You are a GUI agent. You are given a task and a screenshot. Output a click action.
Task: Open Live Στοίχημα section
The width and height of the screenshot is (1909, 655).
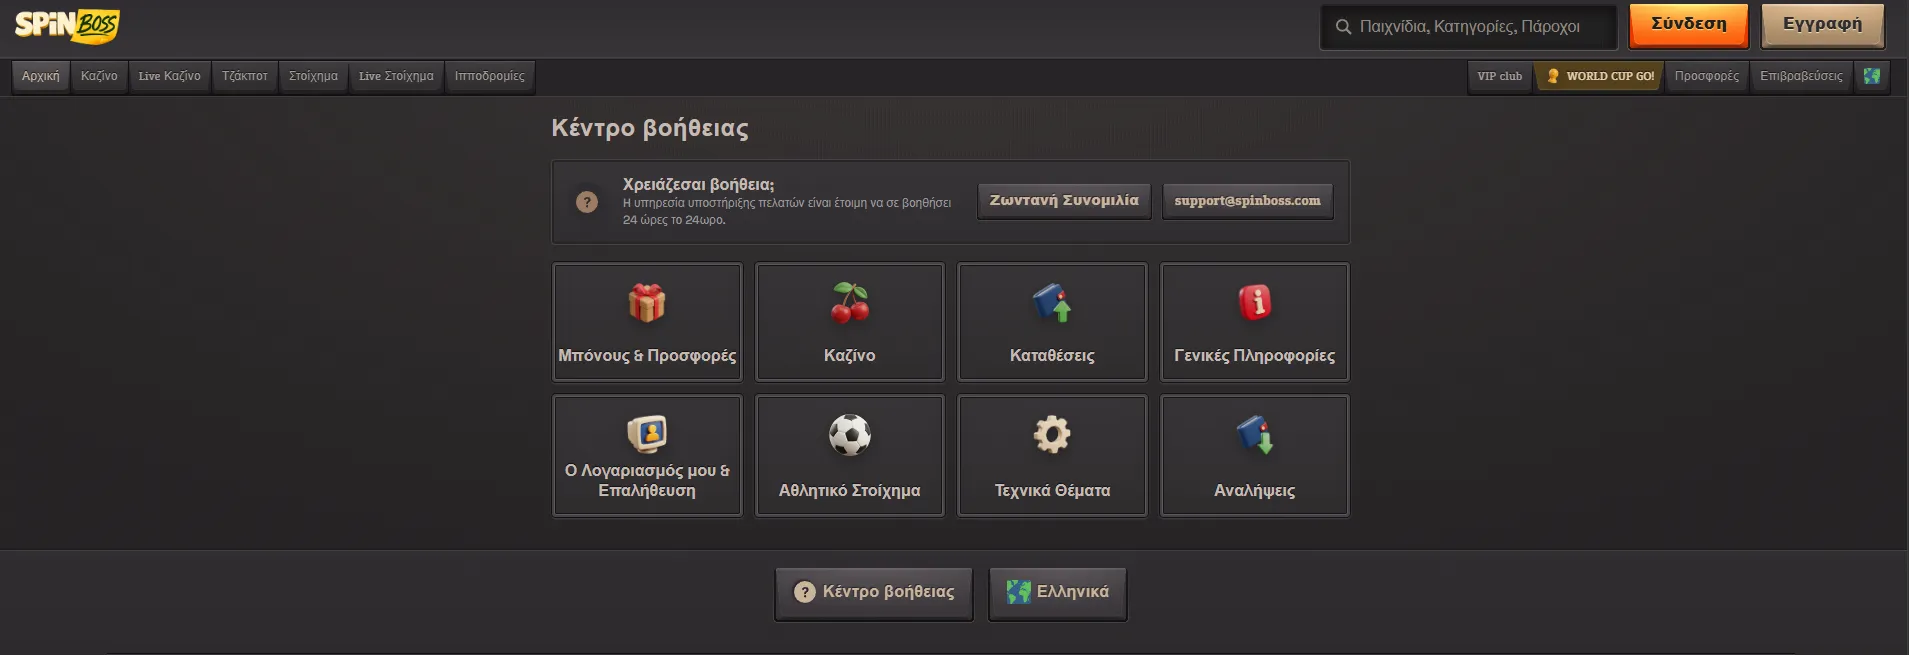click(x=396, y=76)
